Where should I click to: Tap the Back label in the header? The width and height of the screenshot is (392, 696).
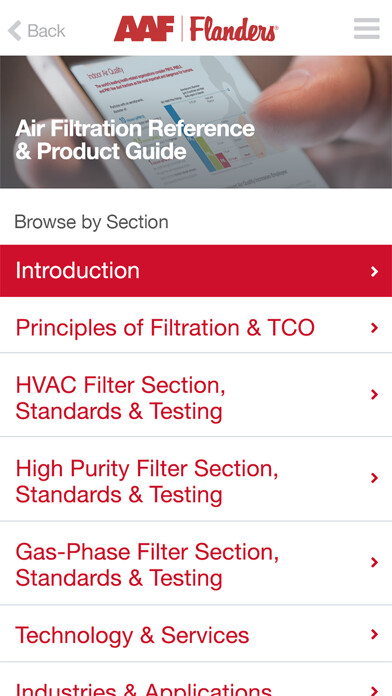pyautogui.click(x=46, y=31)
